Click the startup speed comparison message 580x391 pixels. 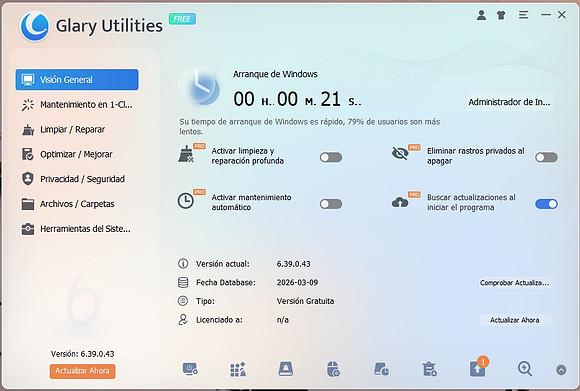click(x=310, y=127)
